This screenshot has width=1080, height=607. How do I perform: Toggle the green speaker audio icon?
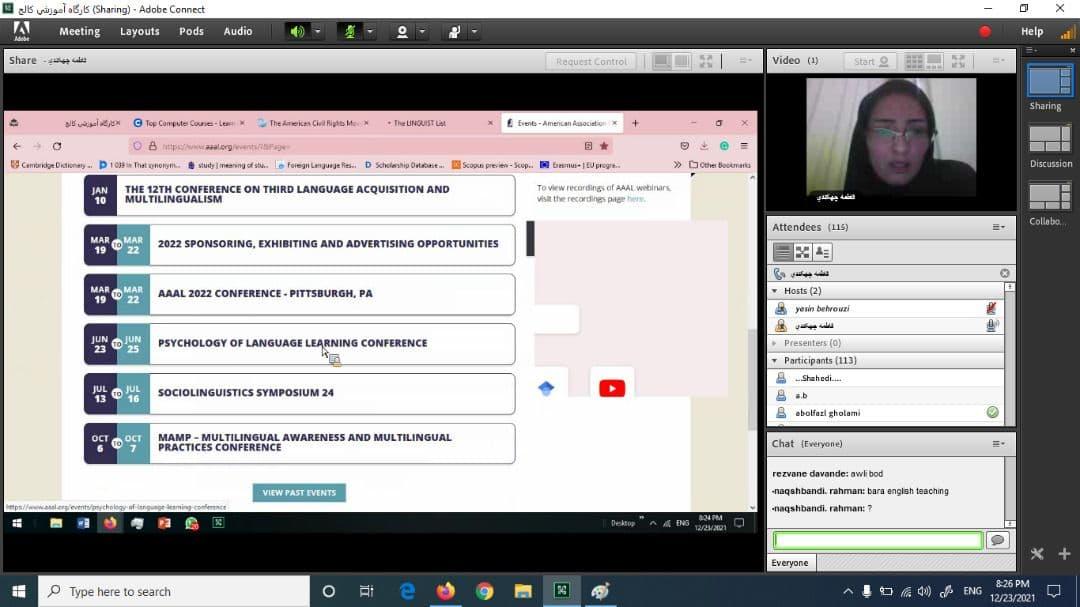pos(297,32)
